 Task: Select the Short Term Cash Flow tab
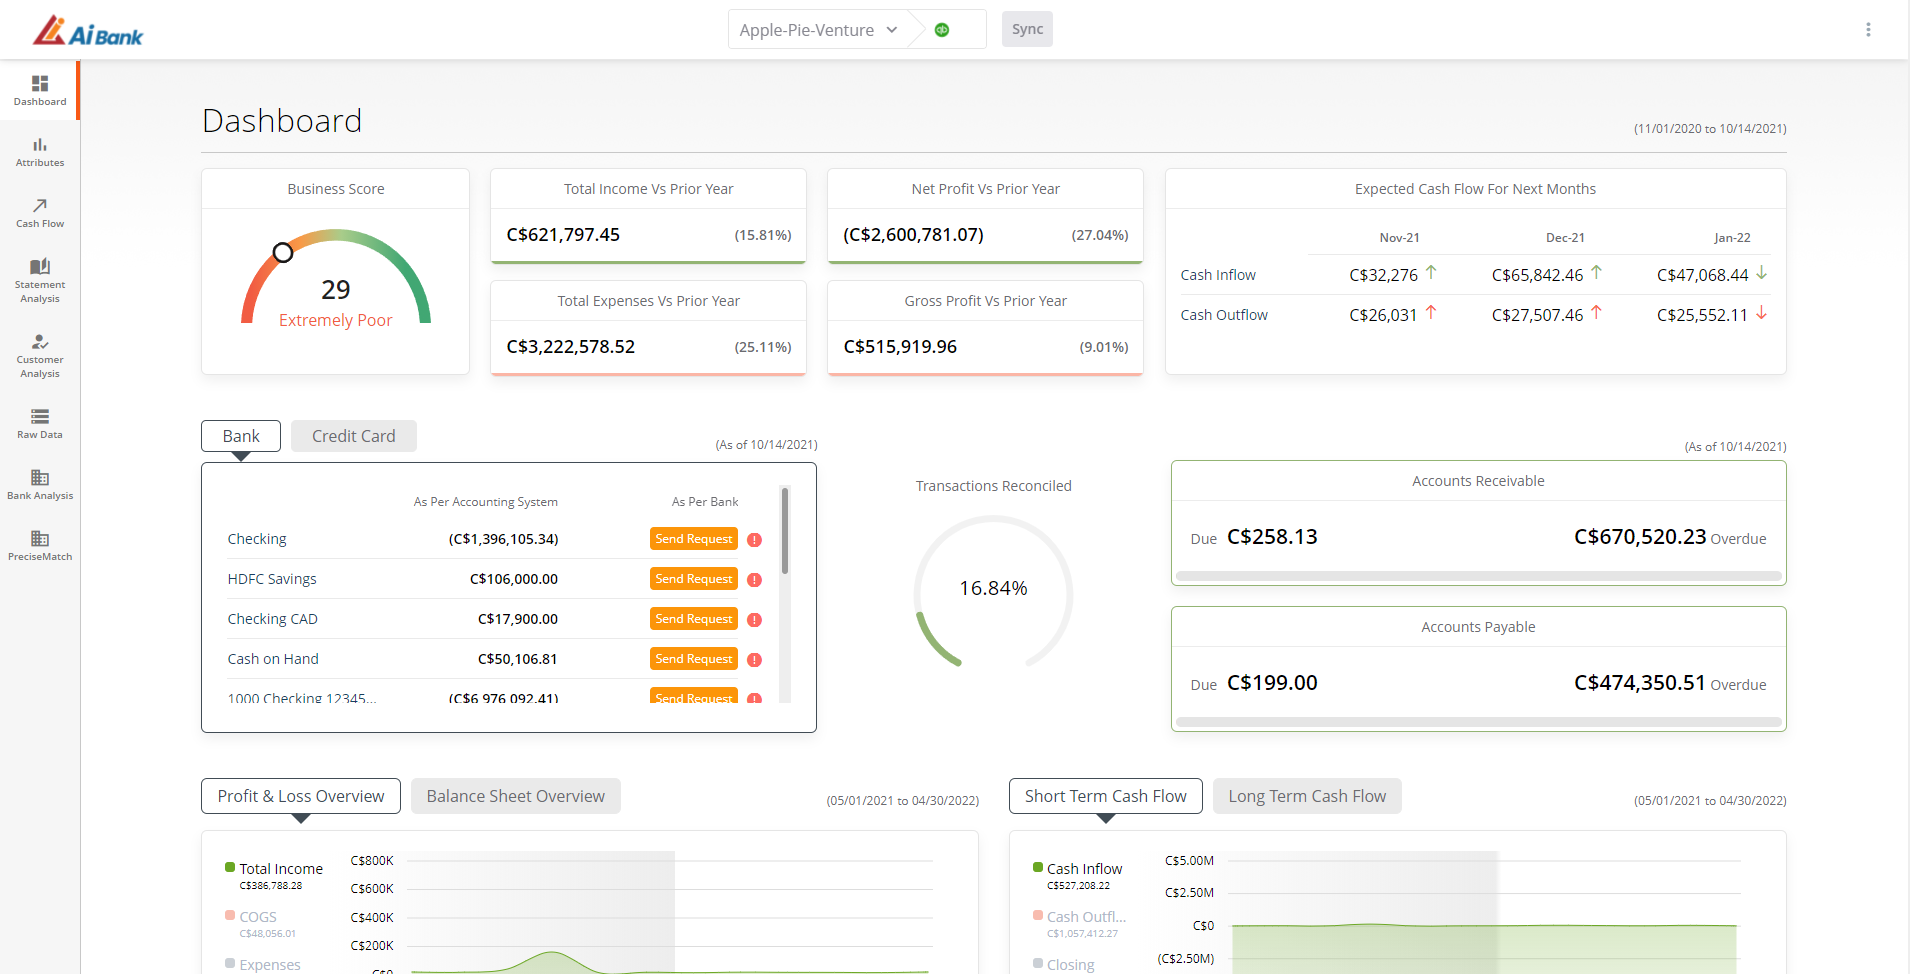pyautogui.click(x=1106, y=796)
